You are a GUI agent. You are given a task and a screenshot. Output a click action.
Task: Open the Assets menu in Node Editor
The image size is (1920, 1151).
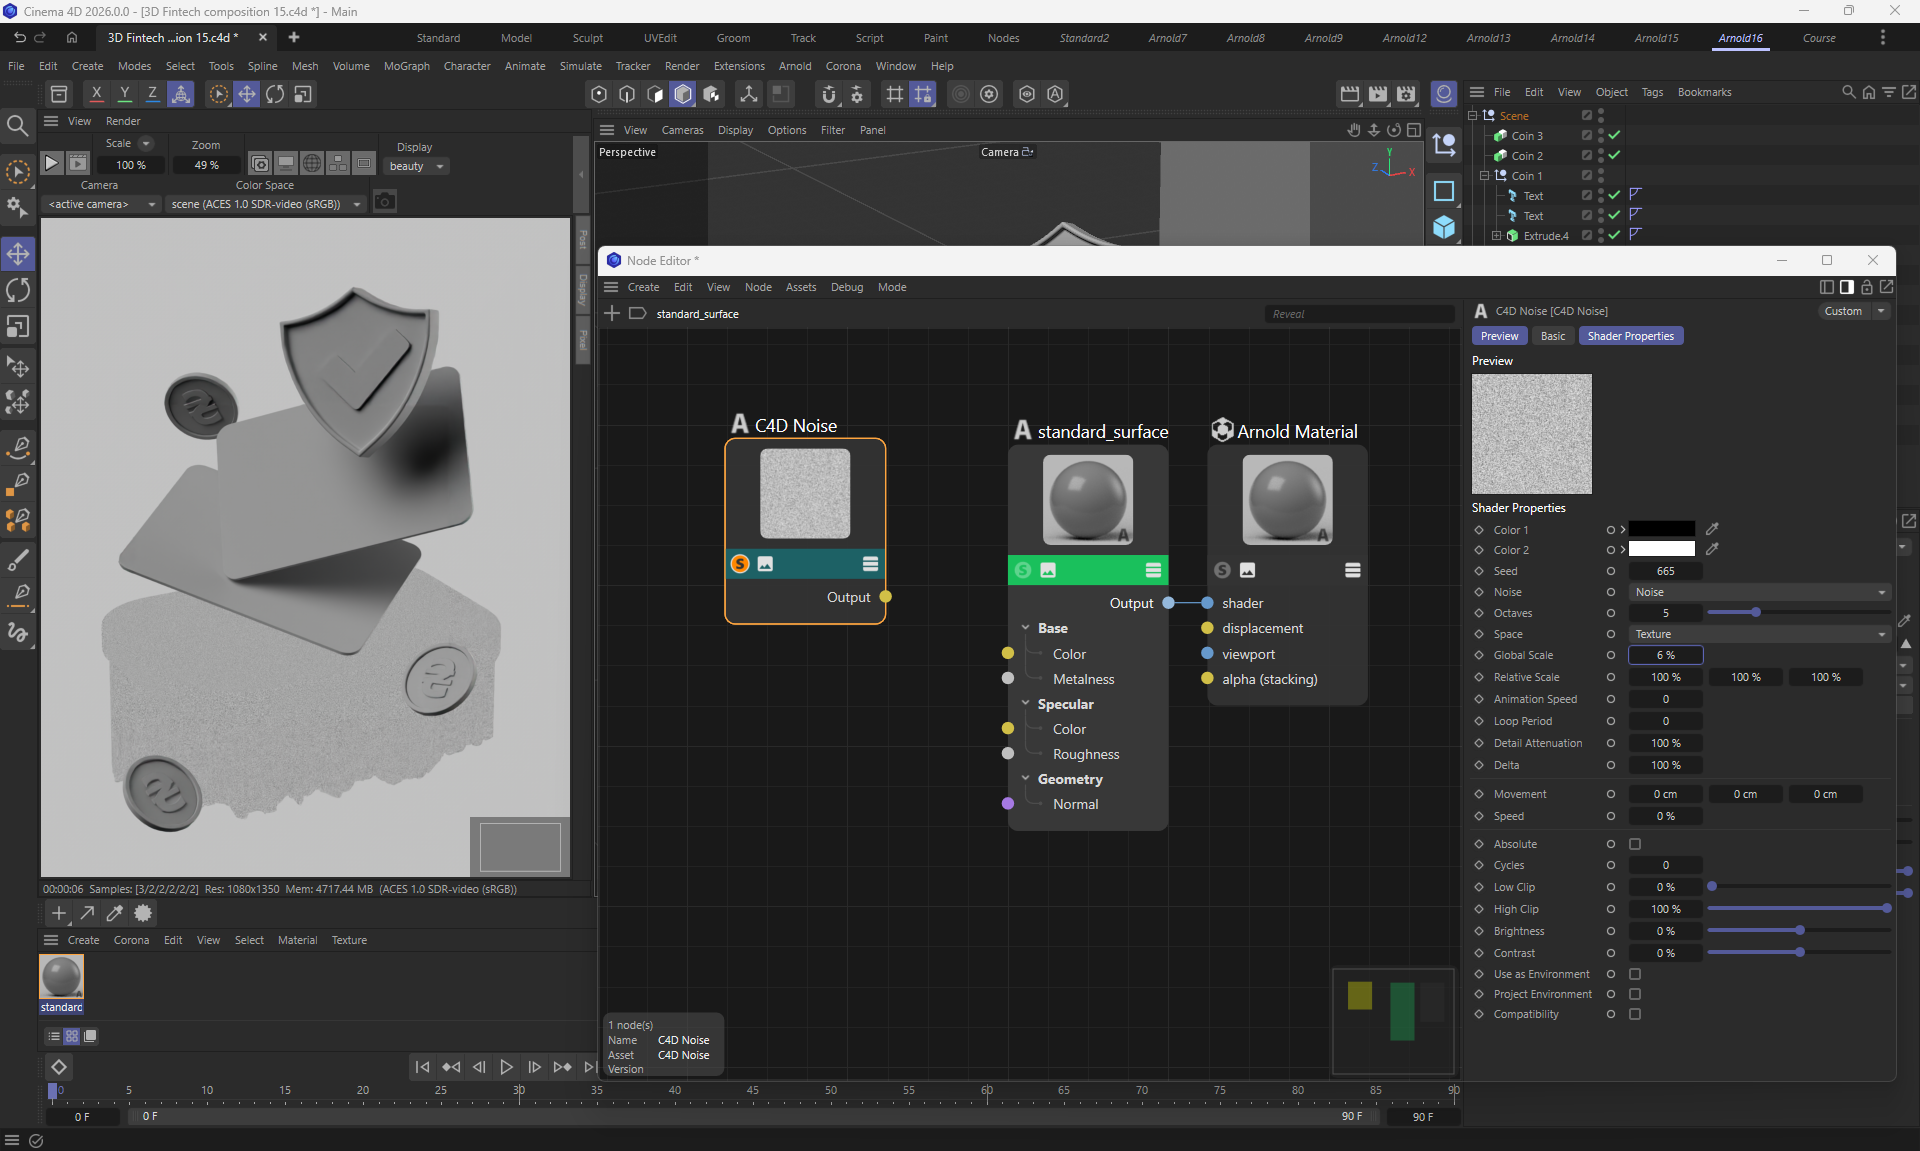pos(800,287)
